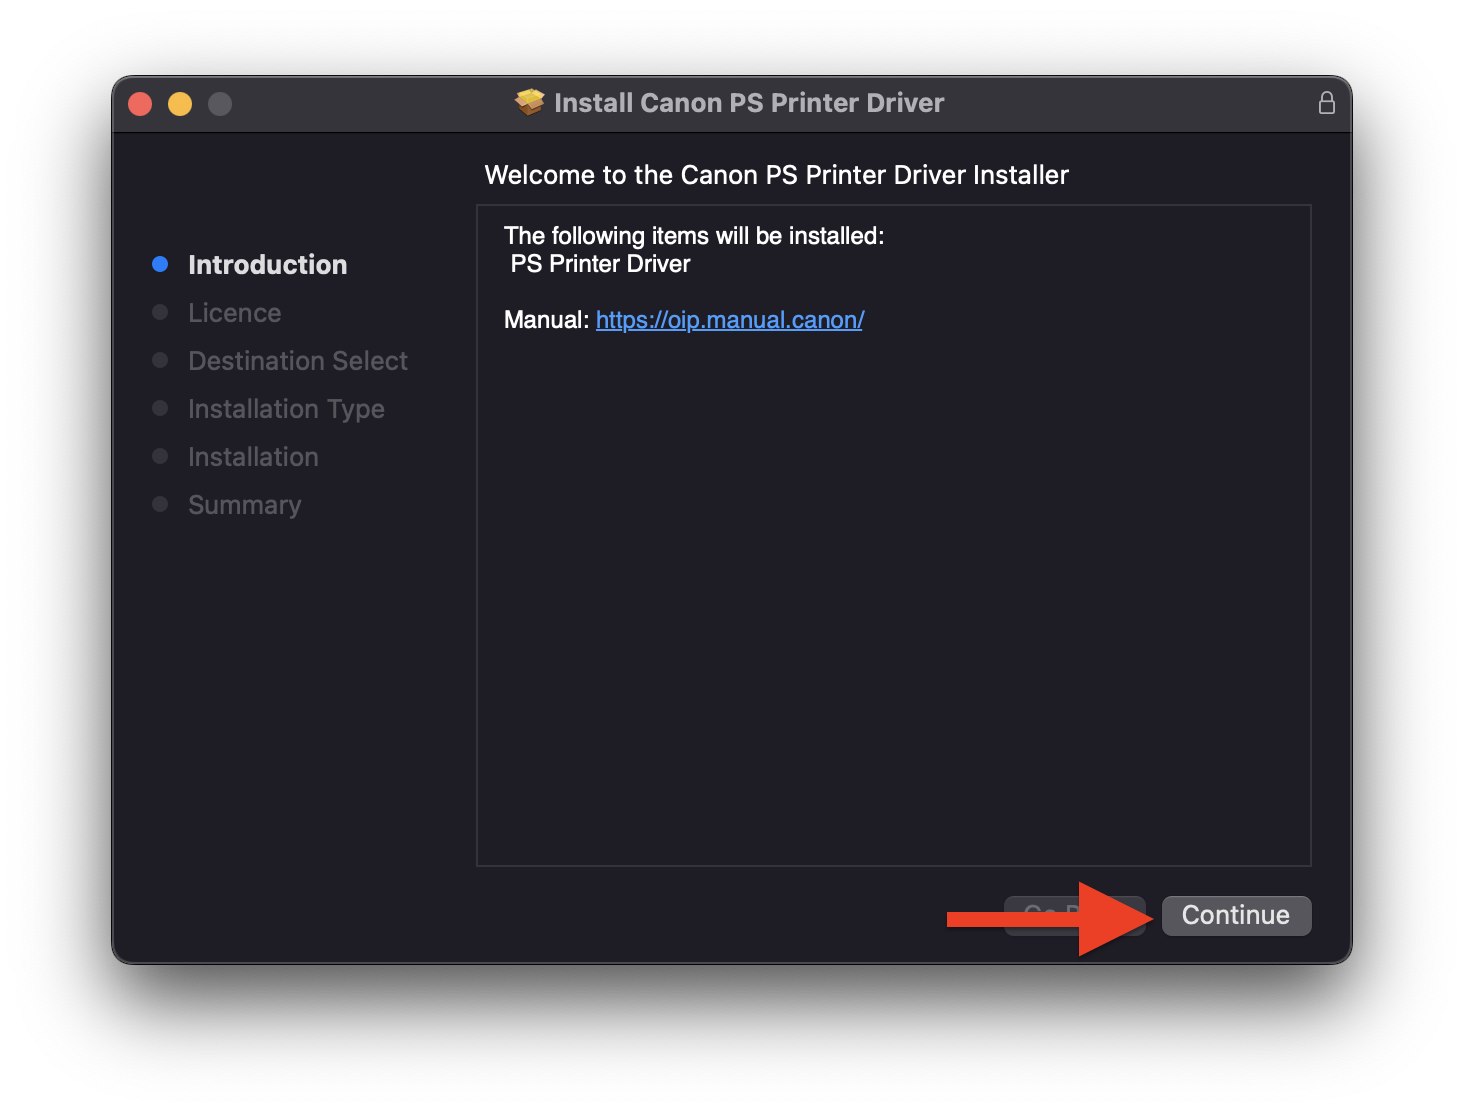Click the blue bullet beside Introduction

tap(160, 264)
